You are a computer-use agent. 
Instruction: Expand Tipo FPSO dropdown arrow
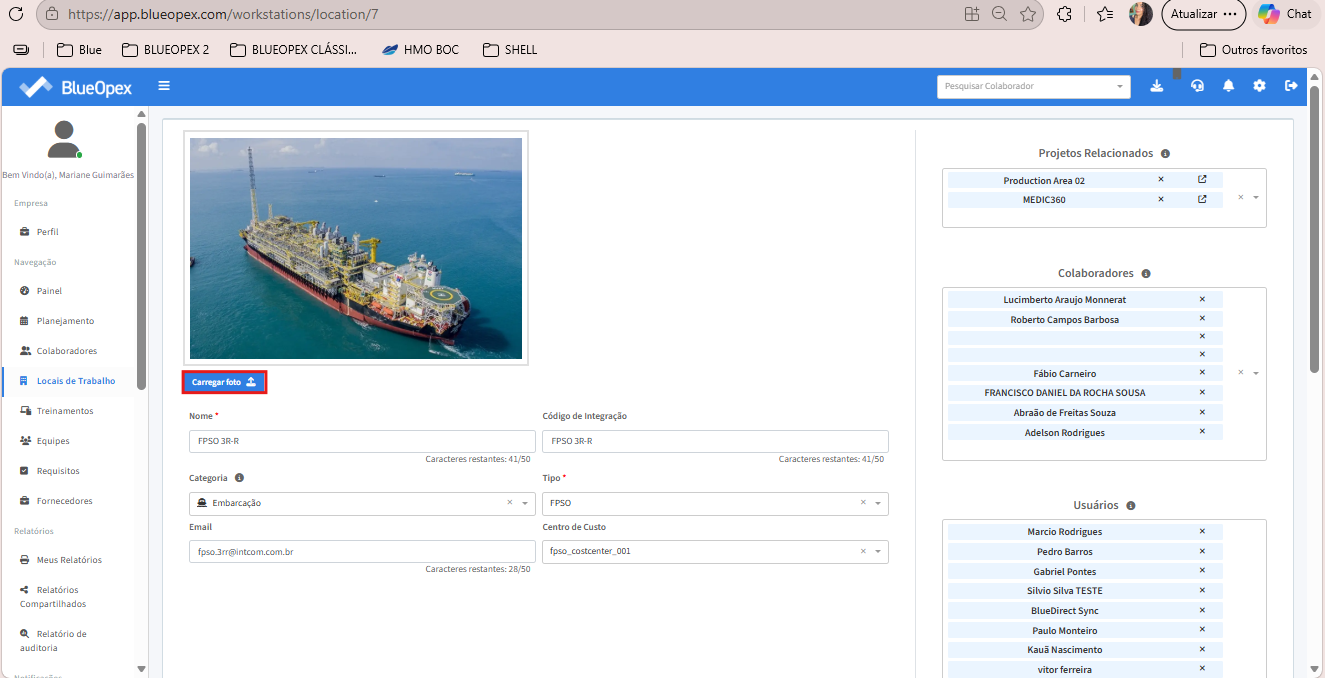[878, 503]
